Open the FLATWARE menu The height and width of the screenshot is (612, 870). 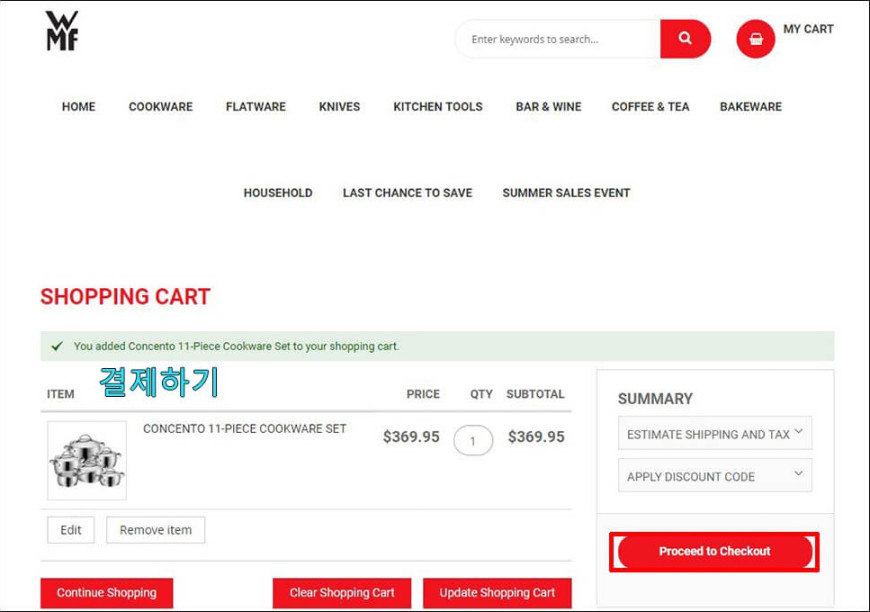click(255, 107)
